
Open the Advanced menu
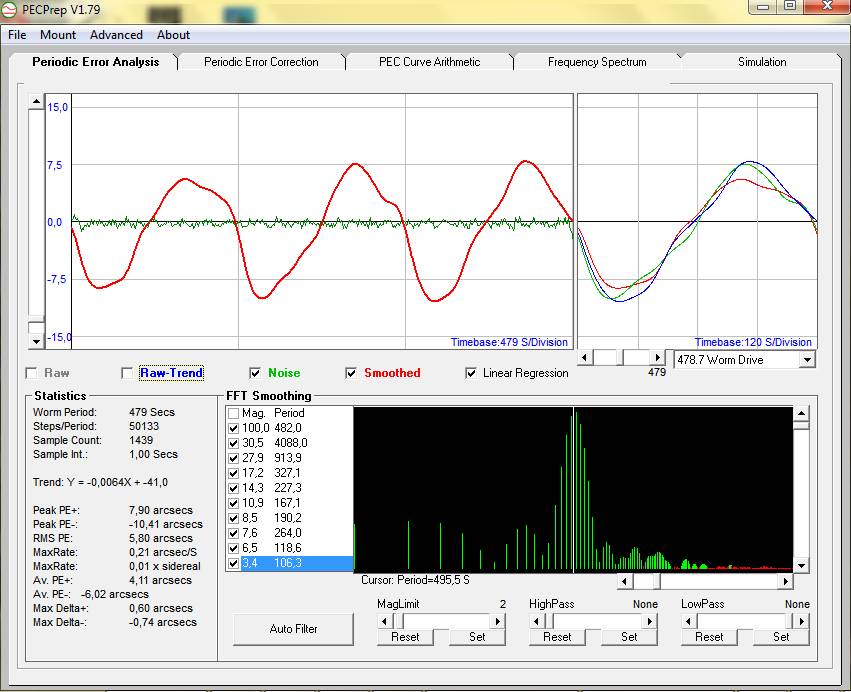[117, 34]
